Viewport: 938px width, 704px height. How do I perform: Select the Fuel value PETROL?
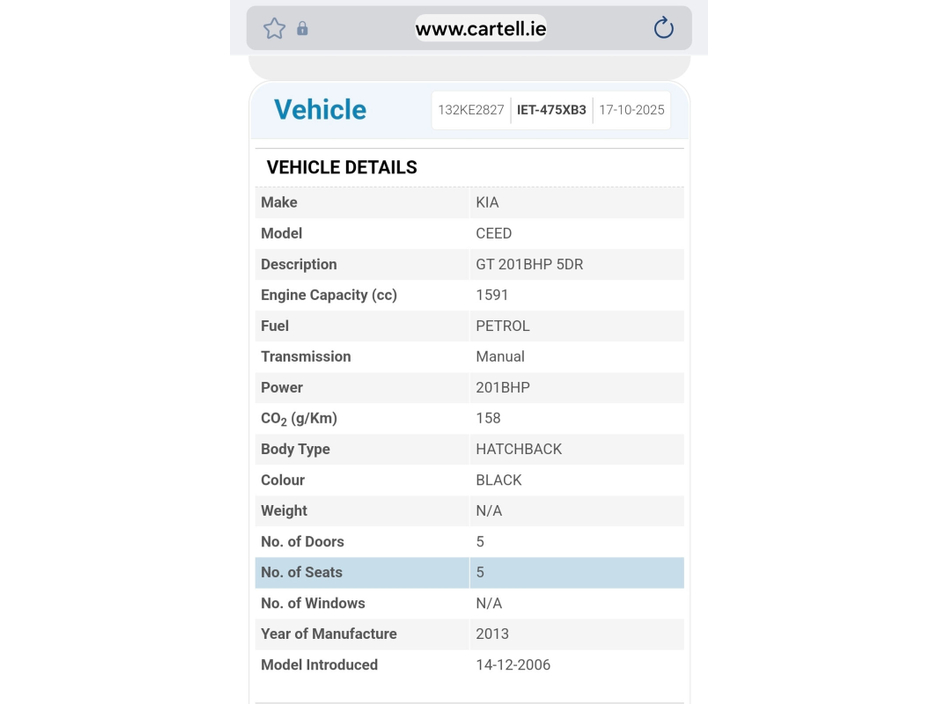502,326
